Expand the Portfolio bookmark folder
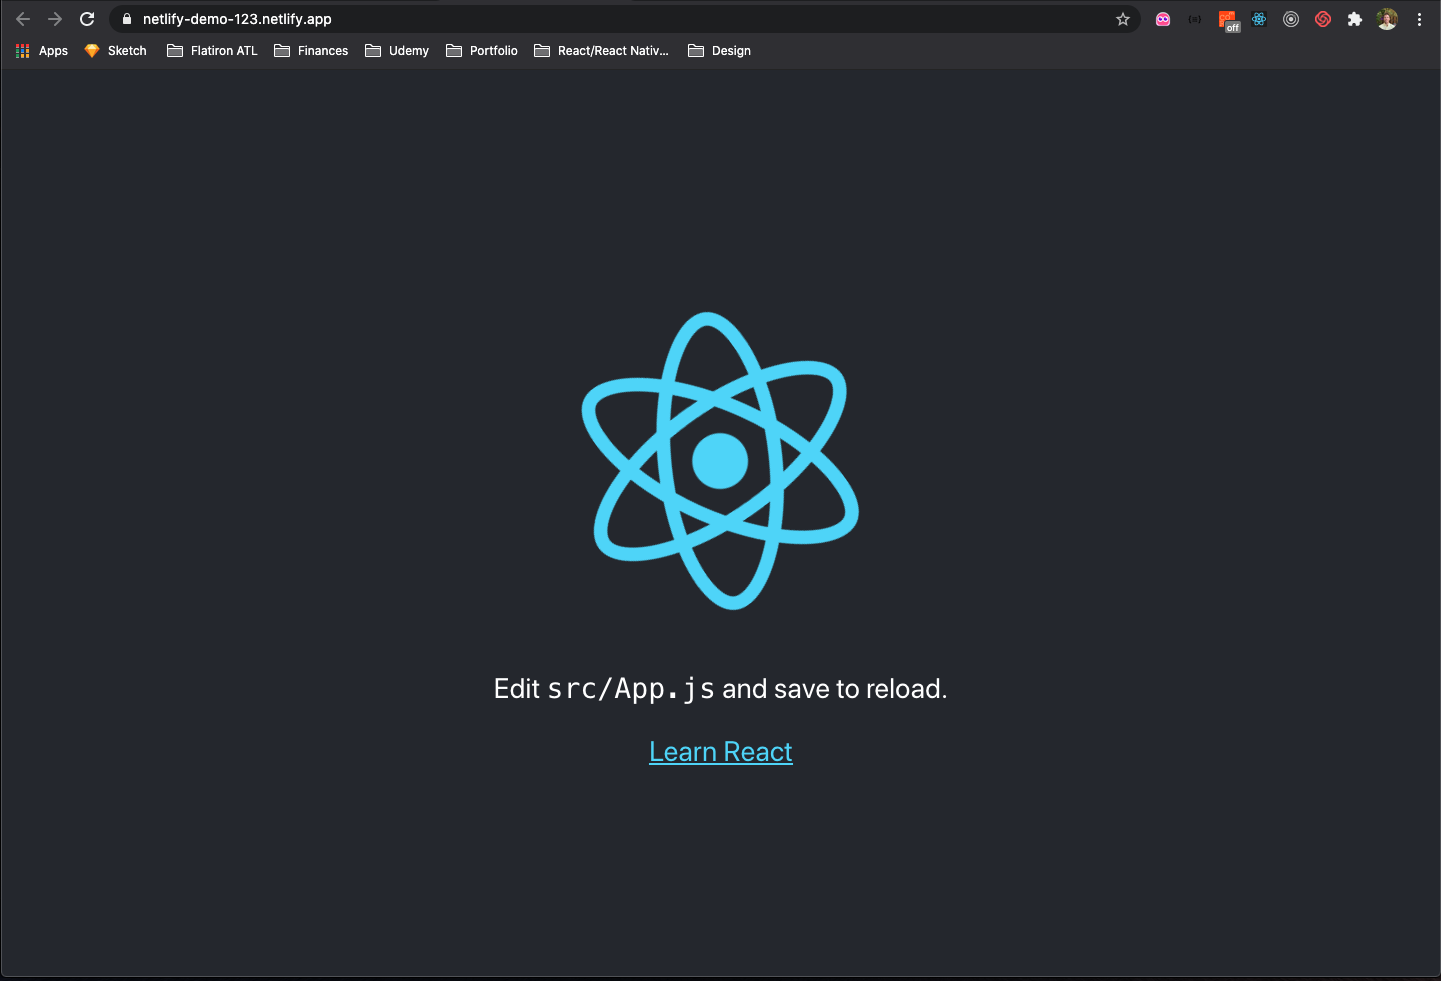 coord(482,51)
